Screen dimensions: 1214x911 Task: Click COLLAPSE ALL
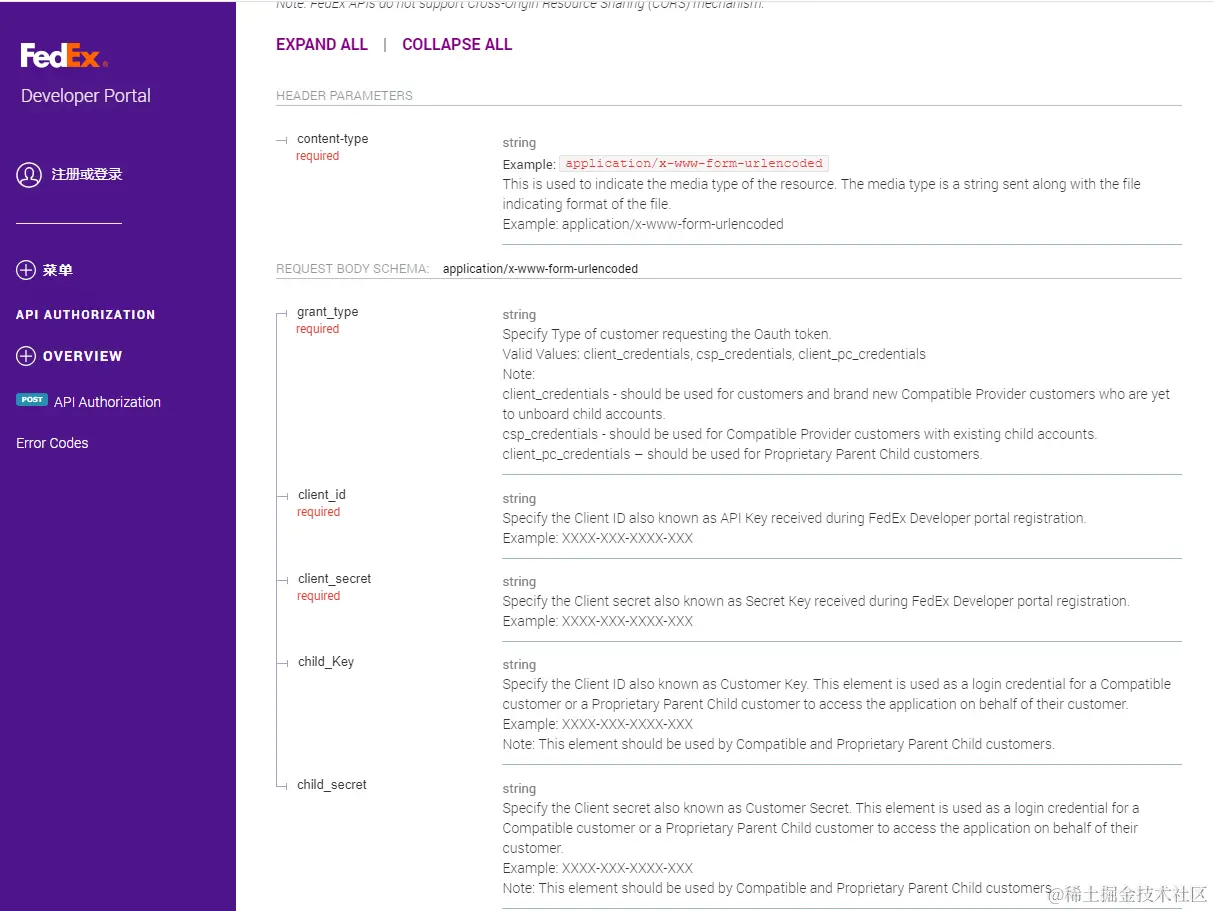point(457,45)
